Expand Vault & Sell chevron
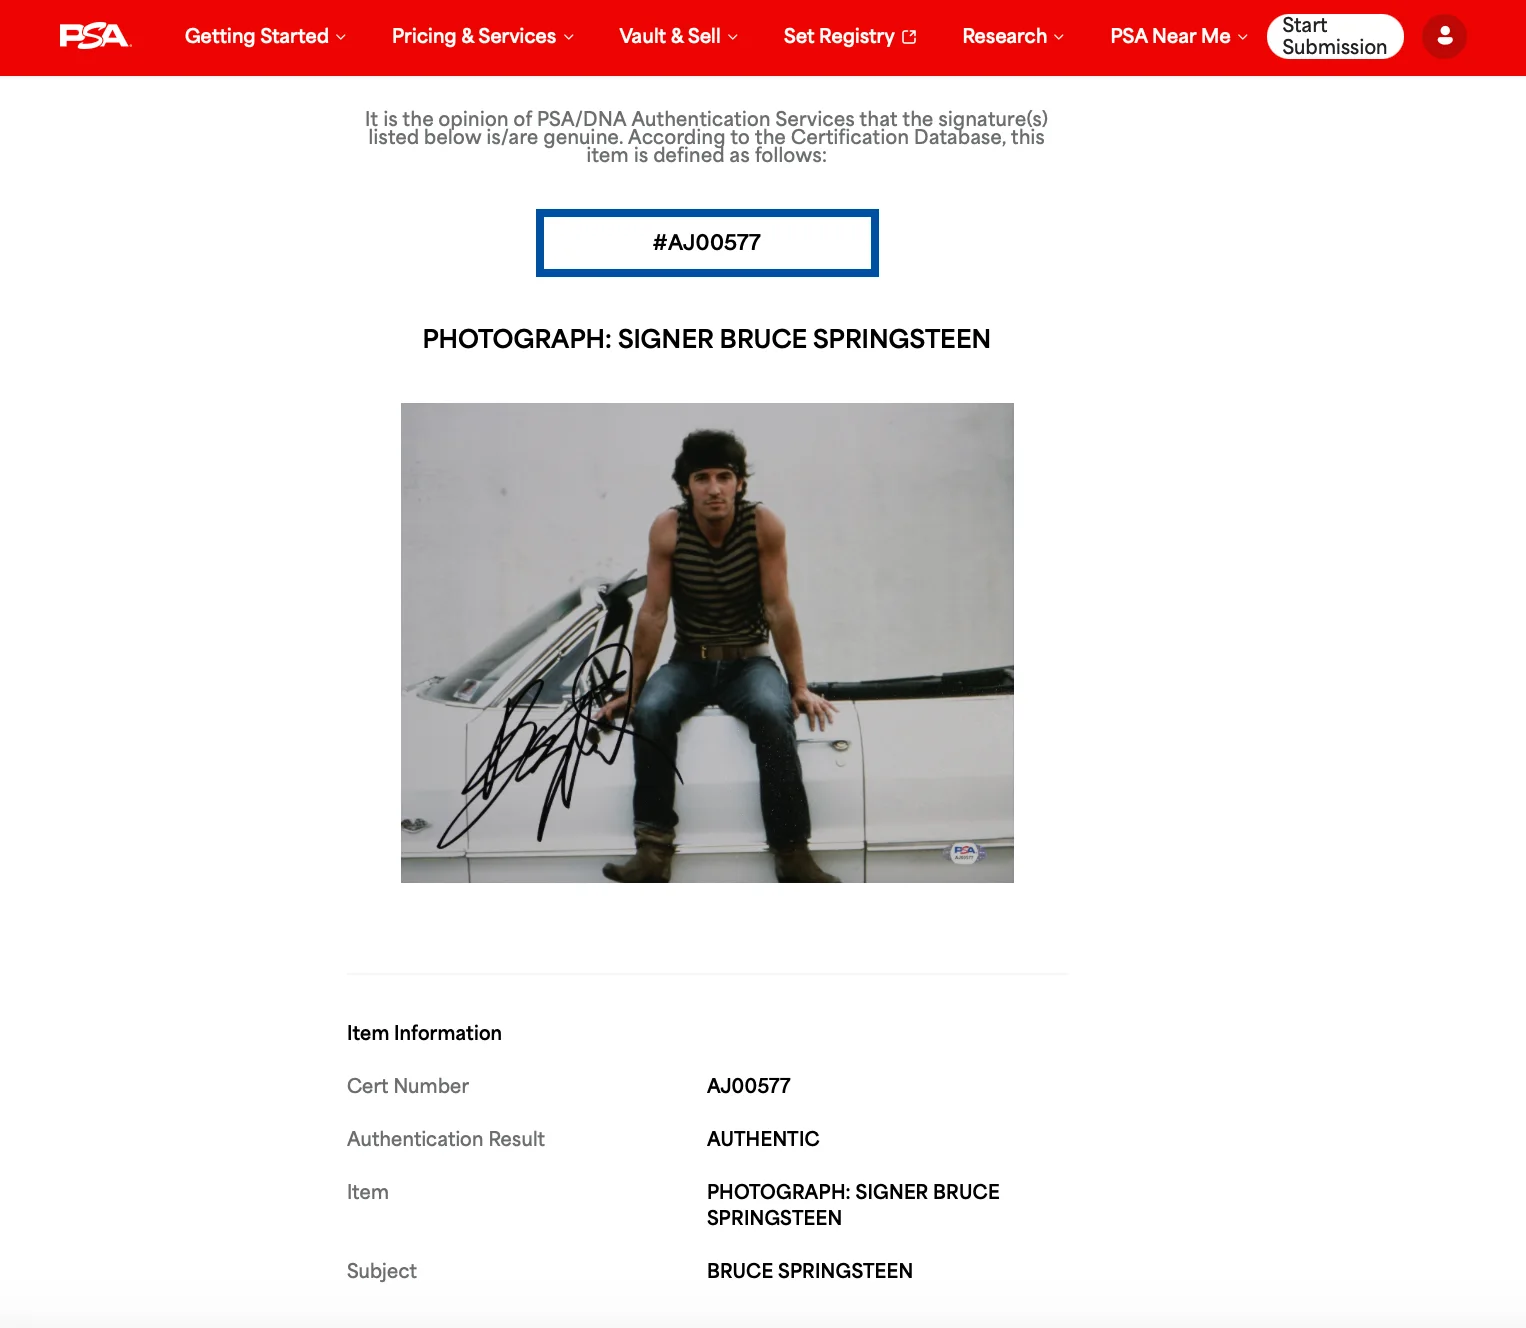This screenshot has width=1526, height=1328. (733, 37)
